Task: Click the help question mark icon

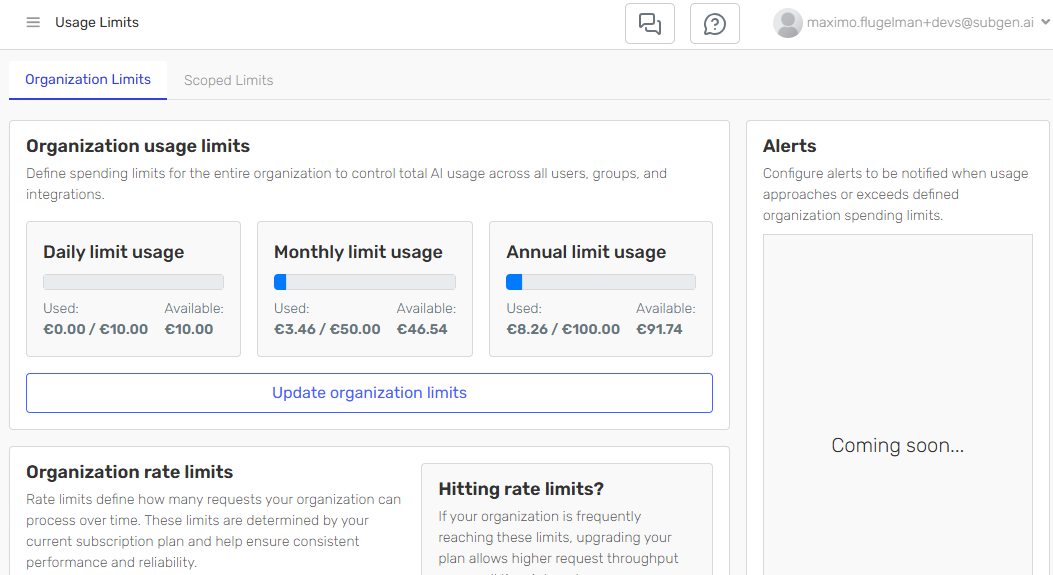Action: pyautogui.click(x=715, y=24)
